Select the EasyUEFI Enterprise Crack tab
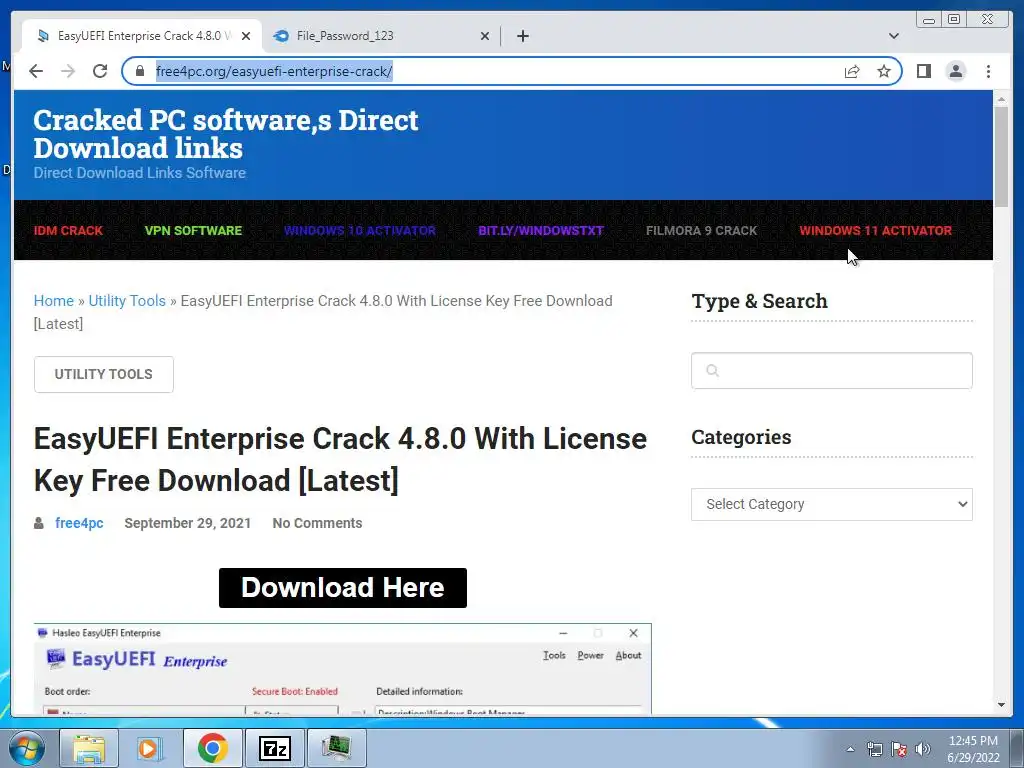1024x768 pixels. click(140, 36)
